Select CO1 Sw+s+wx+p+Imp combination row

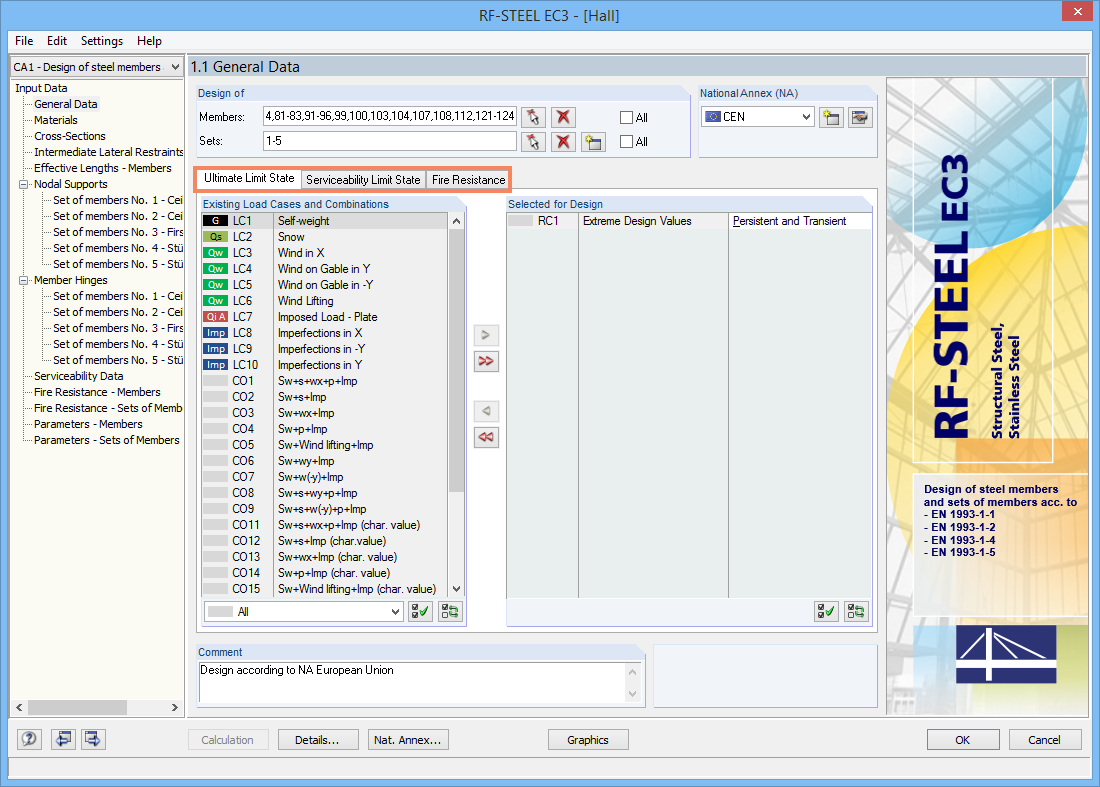(x=325, y=382)
